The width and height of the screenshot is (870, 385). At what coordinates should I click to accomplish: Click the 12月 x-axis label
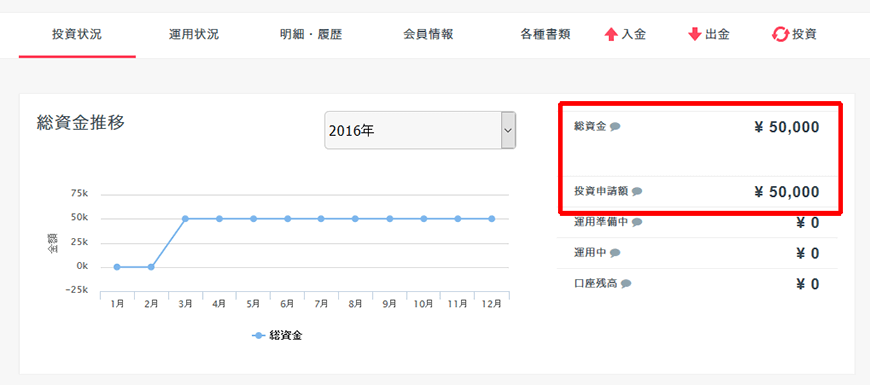pyautogui.click(x=492, y=304)
